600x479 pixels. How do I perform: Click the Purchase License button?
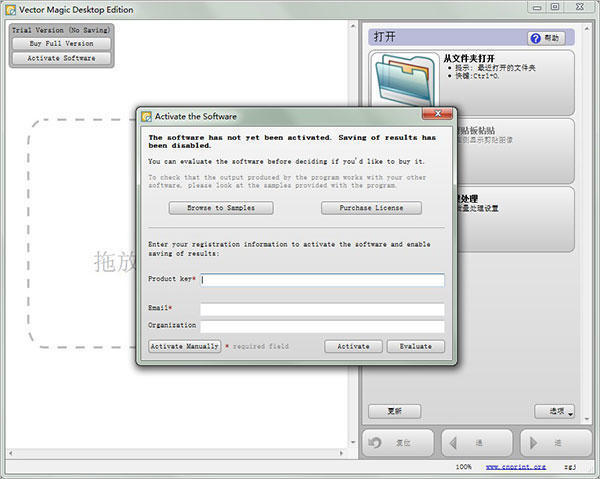[x=371, y=208]
